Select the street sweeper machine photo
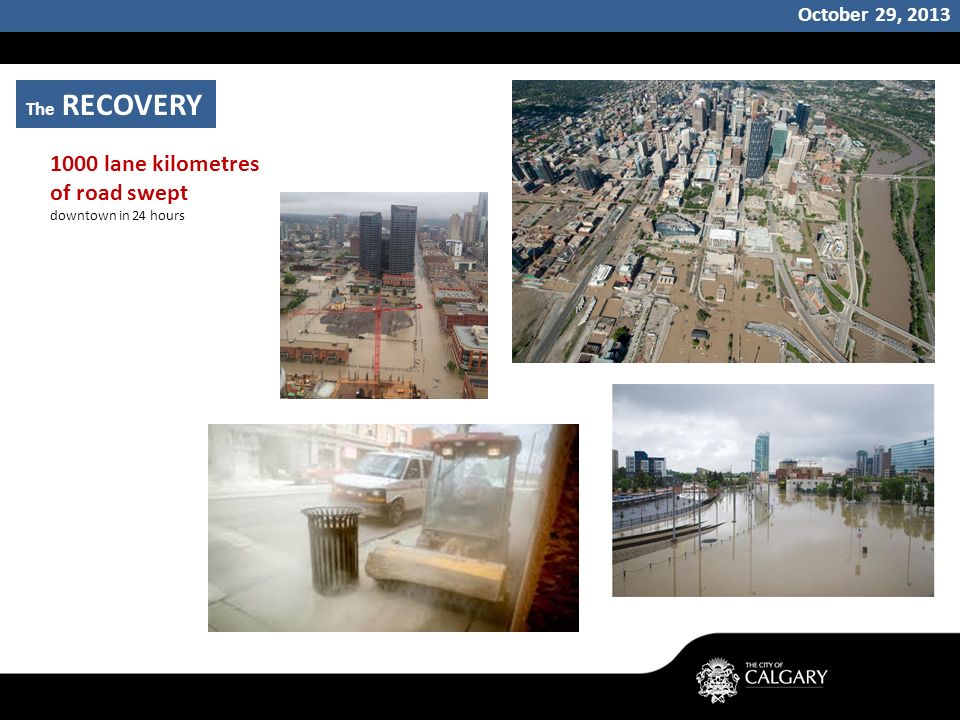This screenshot has width=960, height=720. 393,528
